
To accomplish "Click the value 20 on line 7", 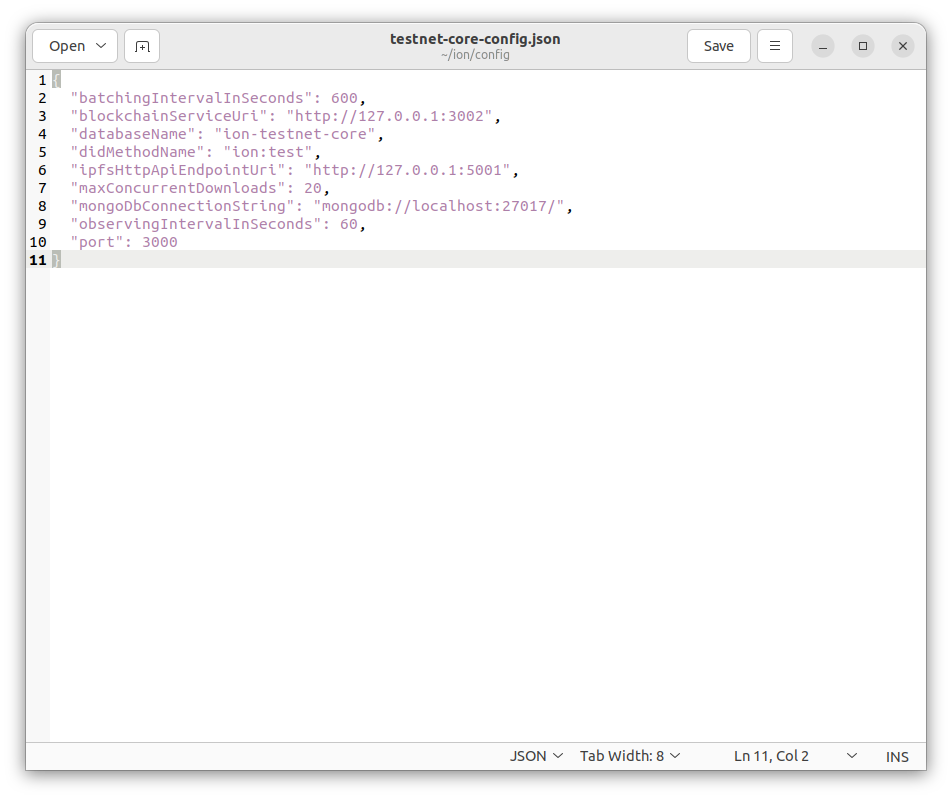I will point(313,188).
